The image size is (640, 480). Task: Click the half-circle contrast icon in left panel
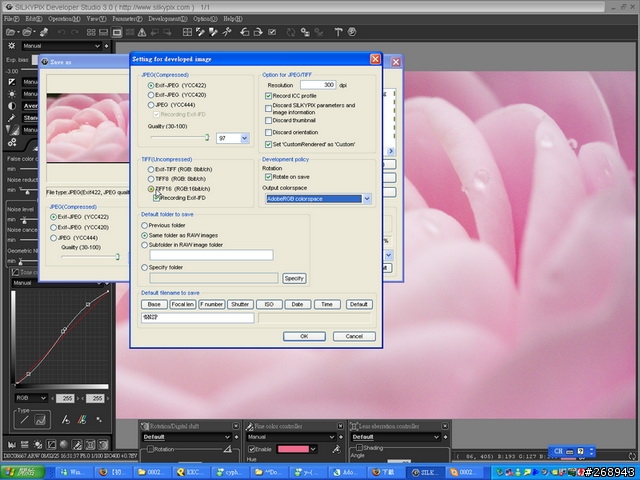12,106
